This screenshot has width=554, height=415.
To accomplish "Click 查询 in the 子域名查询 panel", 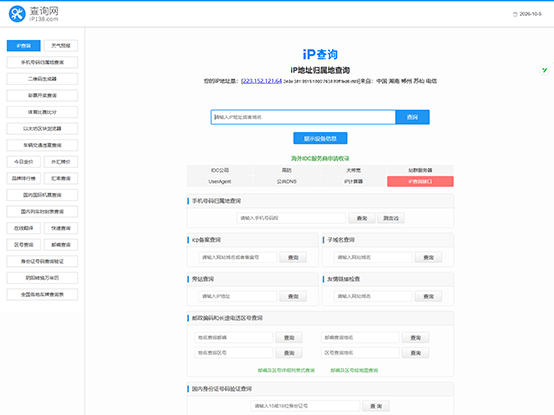I will [x=428, y=257].
